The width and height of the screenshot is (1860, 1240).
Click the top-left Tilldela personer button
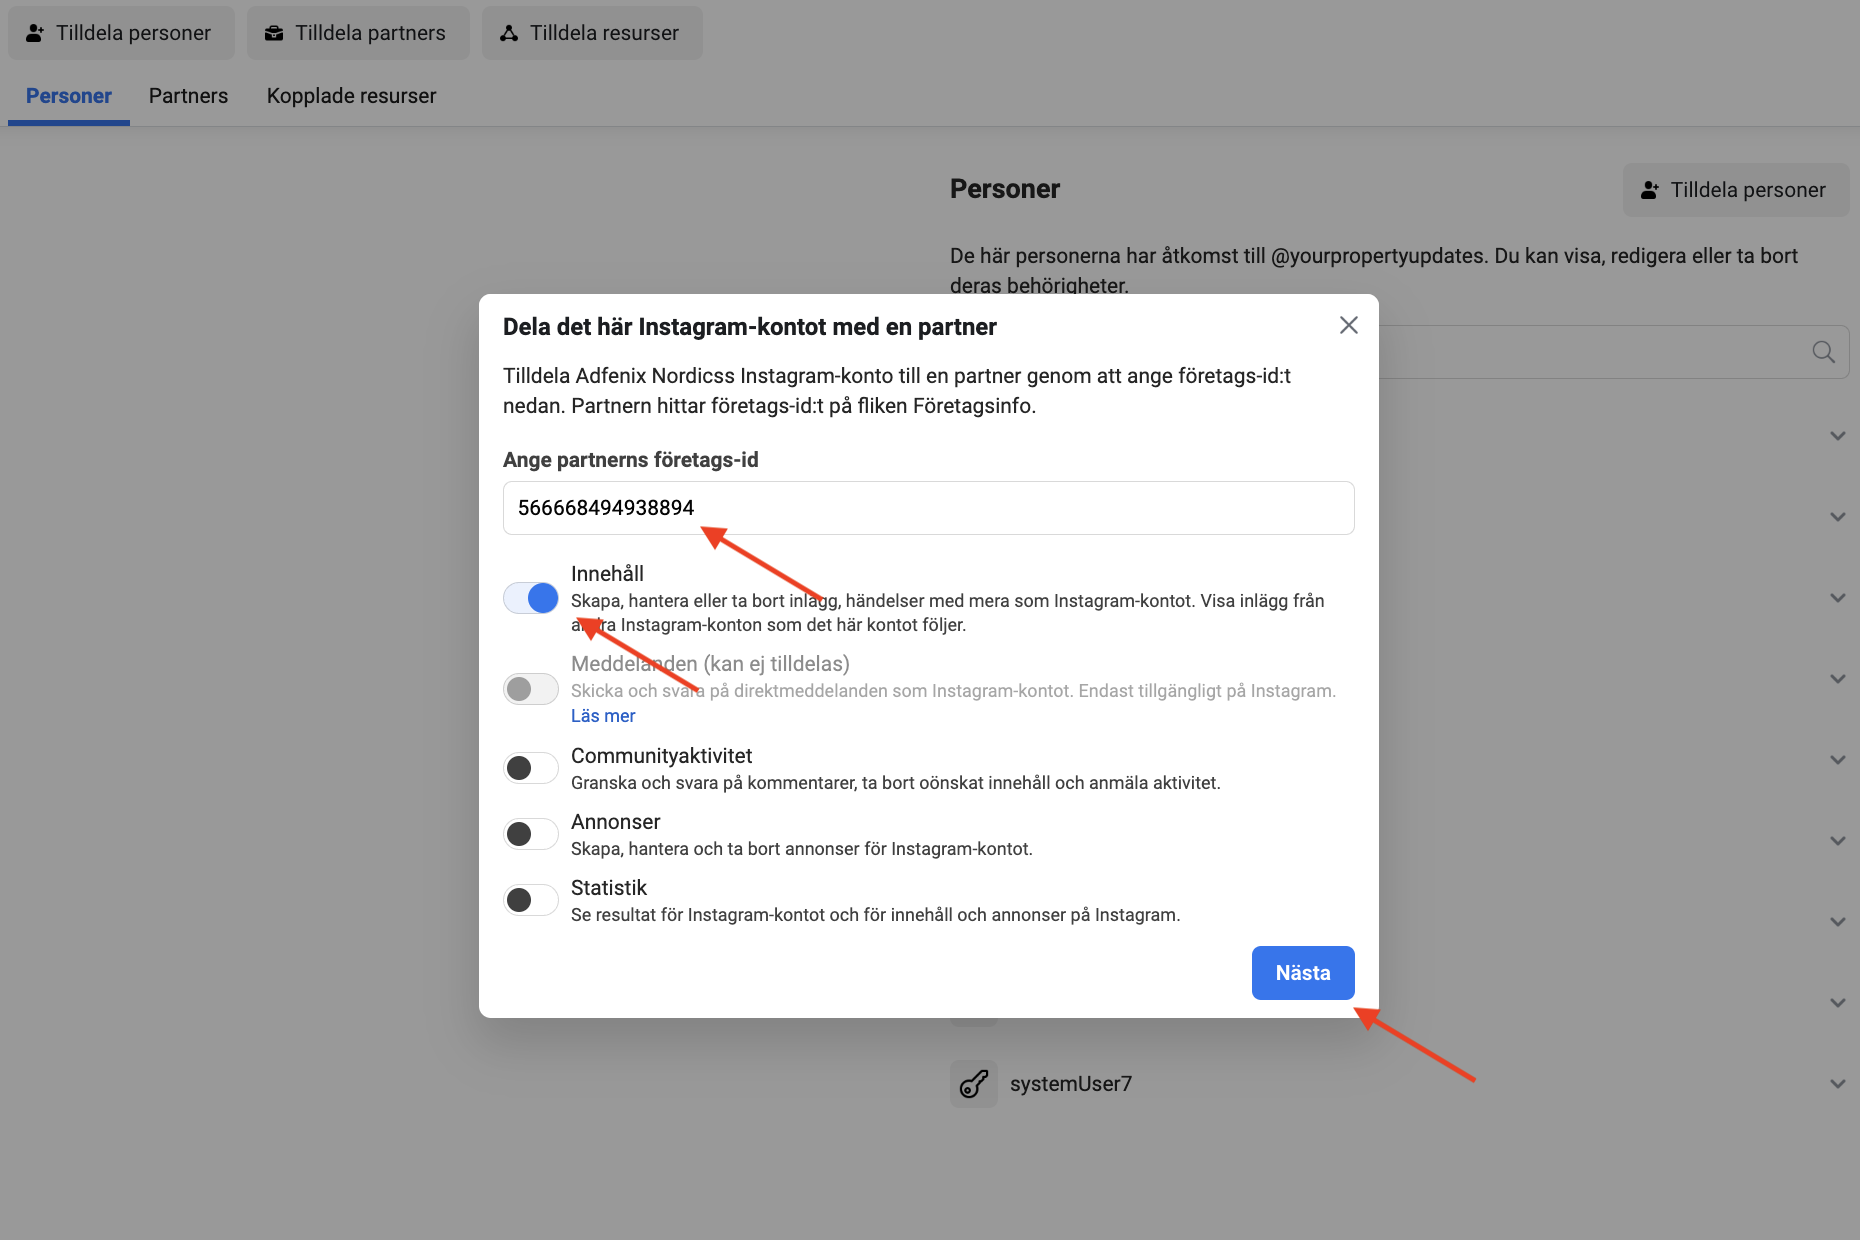coord(121,33)
